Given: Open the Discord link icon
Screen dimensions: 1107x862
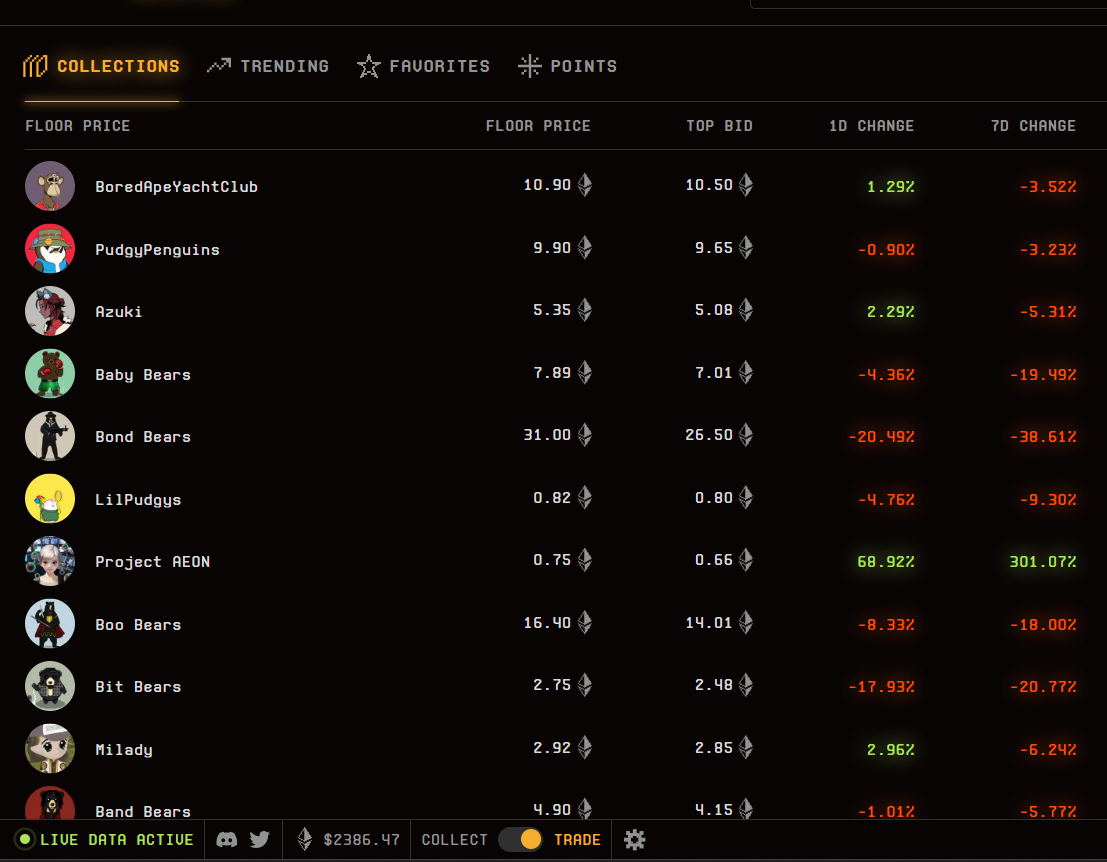Looking at the screenshot, I should point(227,839).
